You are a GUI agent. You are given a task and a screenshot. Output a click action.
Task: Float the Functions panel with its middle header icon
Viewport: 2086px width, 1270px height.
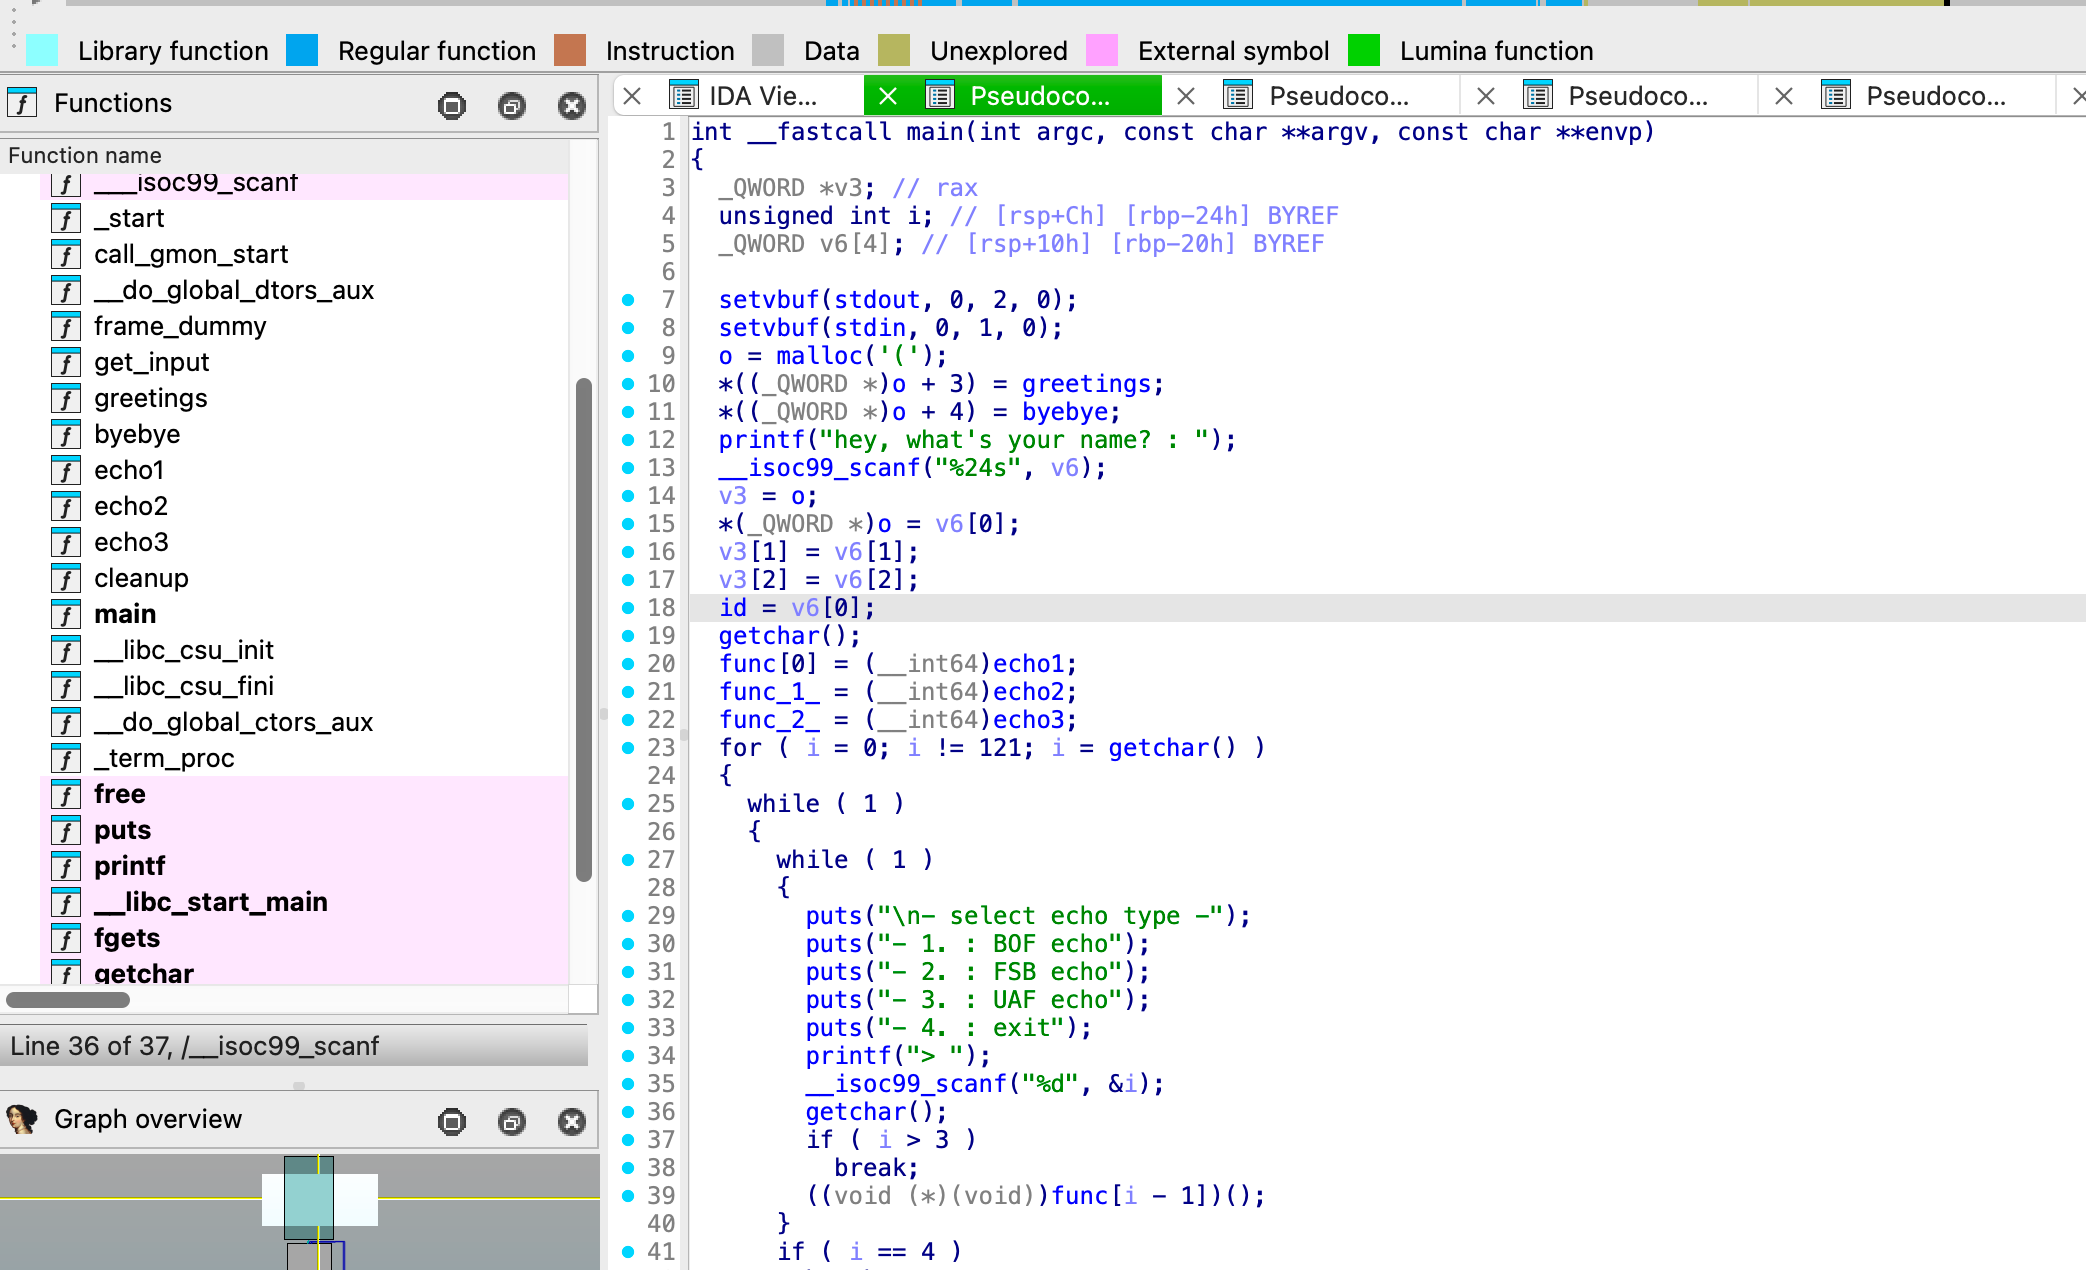click(x=511, y=105)
